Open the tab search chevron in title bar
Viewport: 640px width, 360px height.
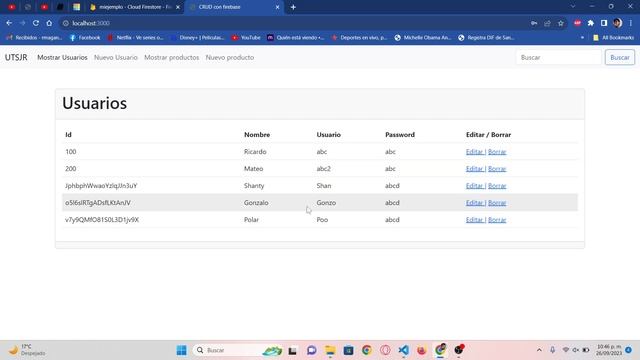573,7
